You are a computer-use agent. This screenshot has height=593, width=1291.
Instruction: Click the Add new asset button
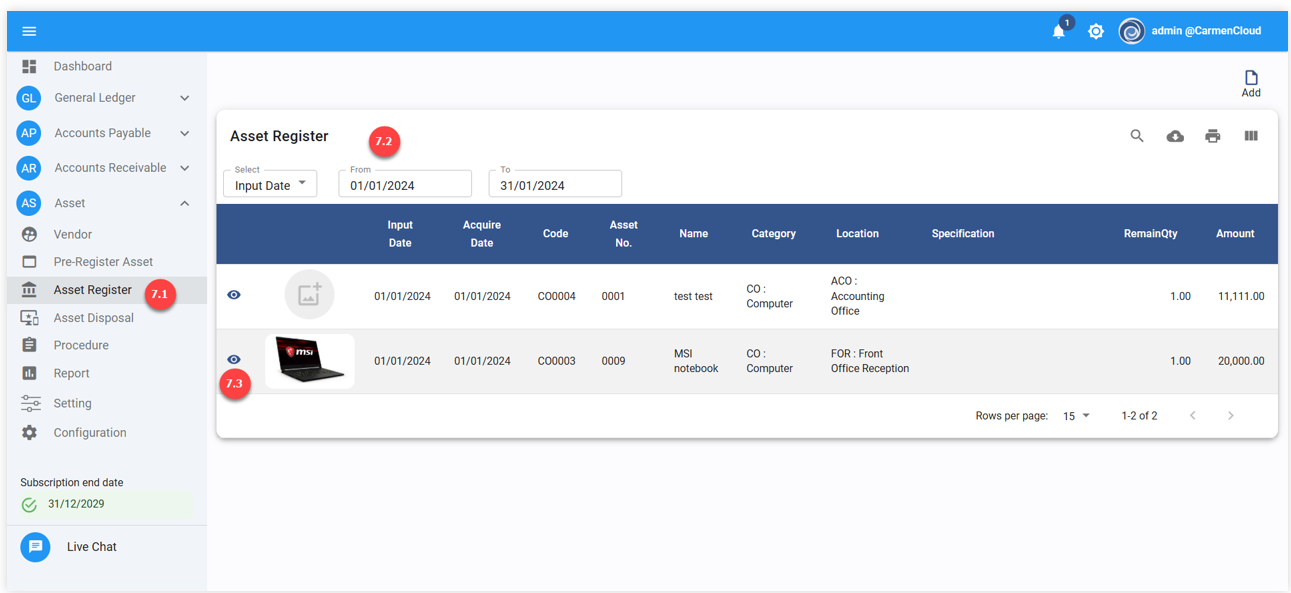pyautogui.click(x=1251, y=83)
